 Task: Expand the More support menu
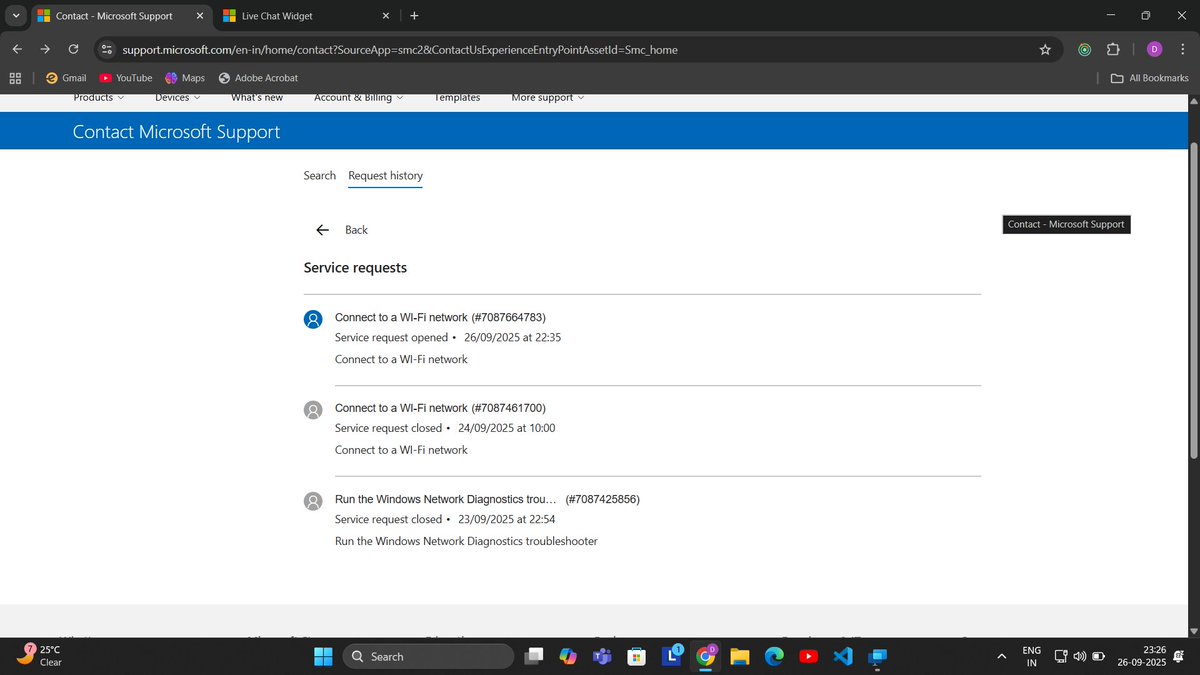click(548, 97)
